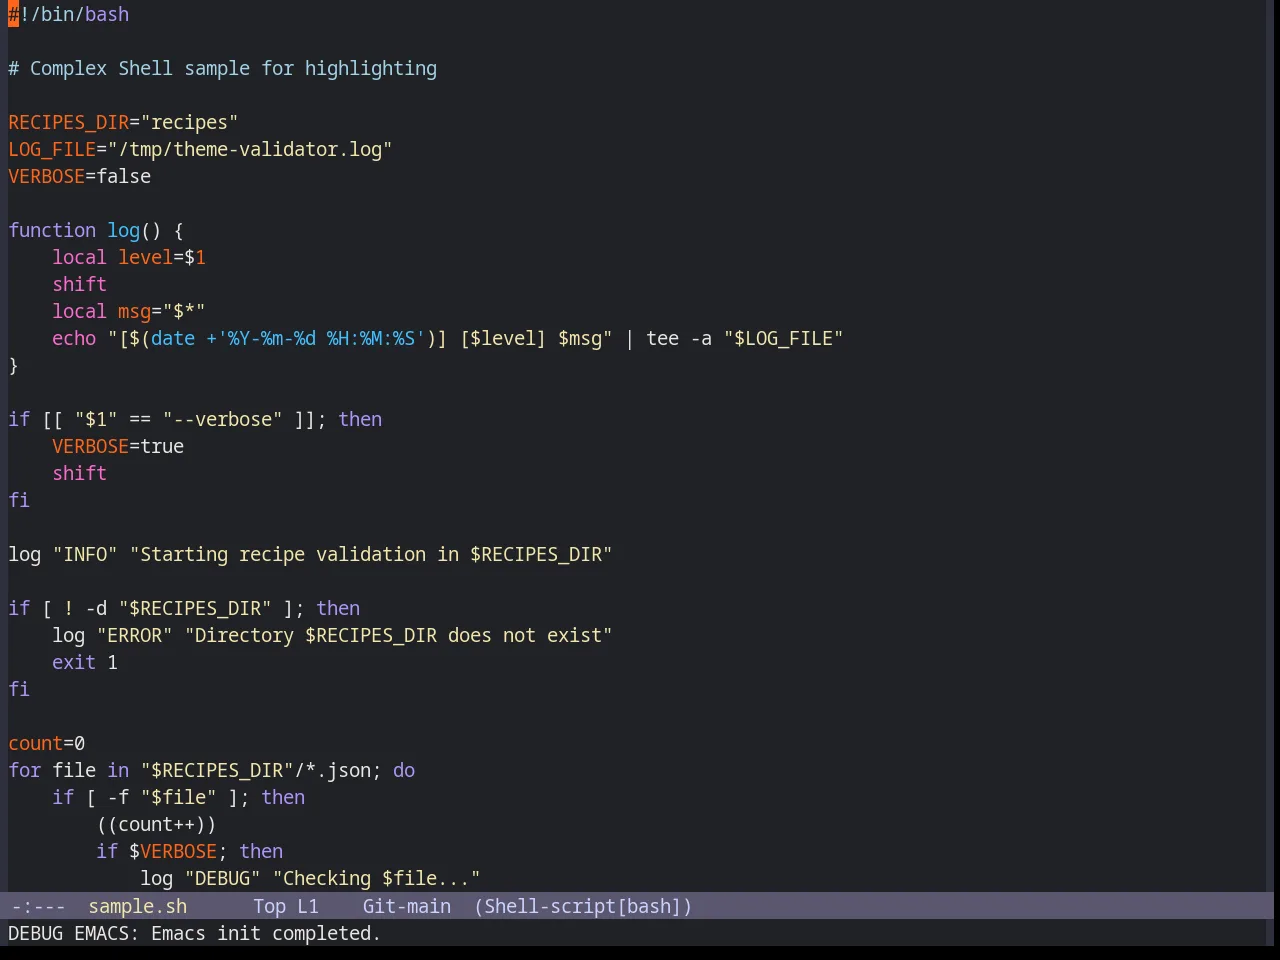Click the count=0 assignment
The image size is (1280, 960).
pyautogui.click(x=46, y=744)
